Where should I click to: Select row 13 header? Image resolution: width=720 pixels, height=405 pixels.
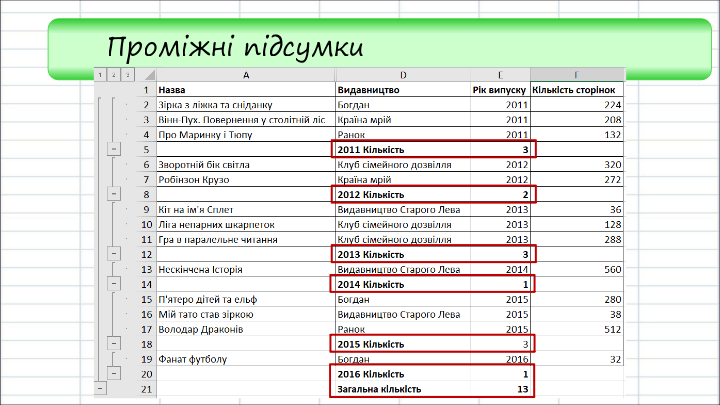pyautogui.click(x=145, y=269)
